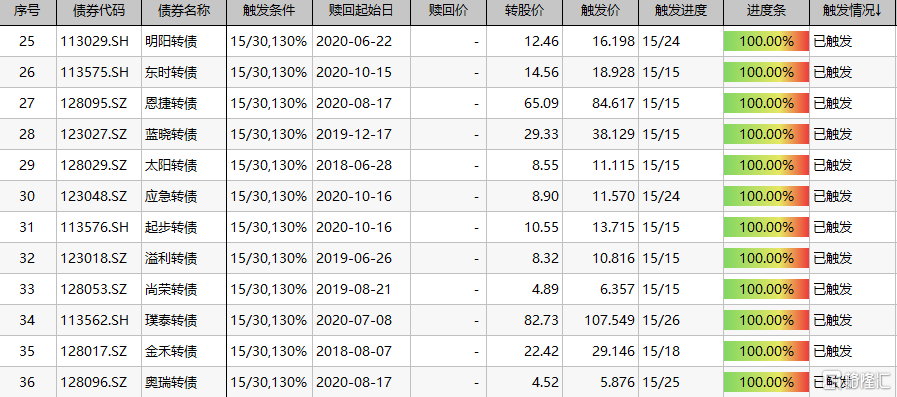Select row number 30
Image resolution: width=897 pixels, height=397 pixels.
(x=27, y=196)
